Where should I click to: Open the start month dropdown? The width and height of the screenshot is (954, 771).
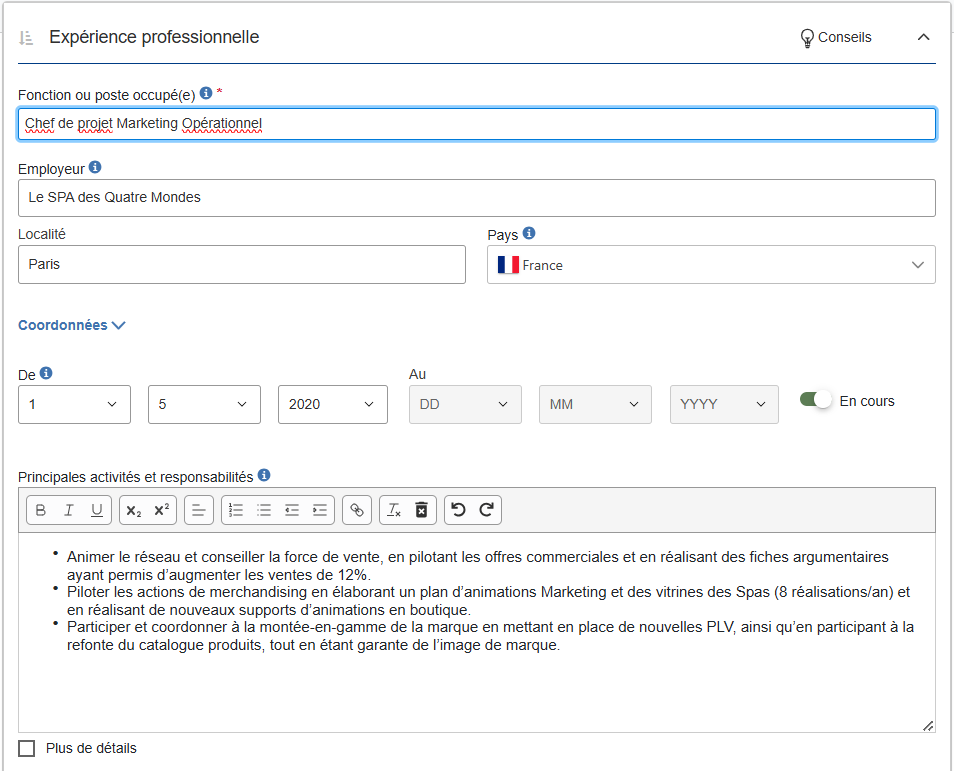click(204, 404)
